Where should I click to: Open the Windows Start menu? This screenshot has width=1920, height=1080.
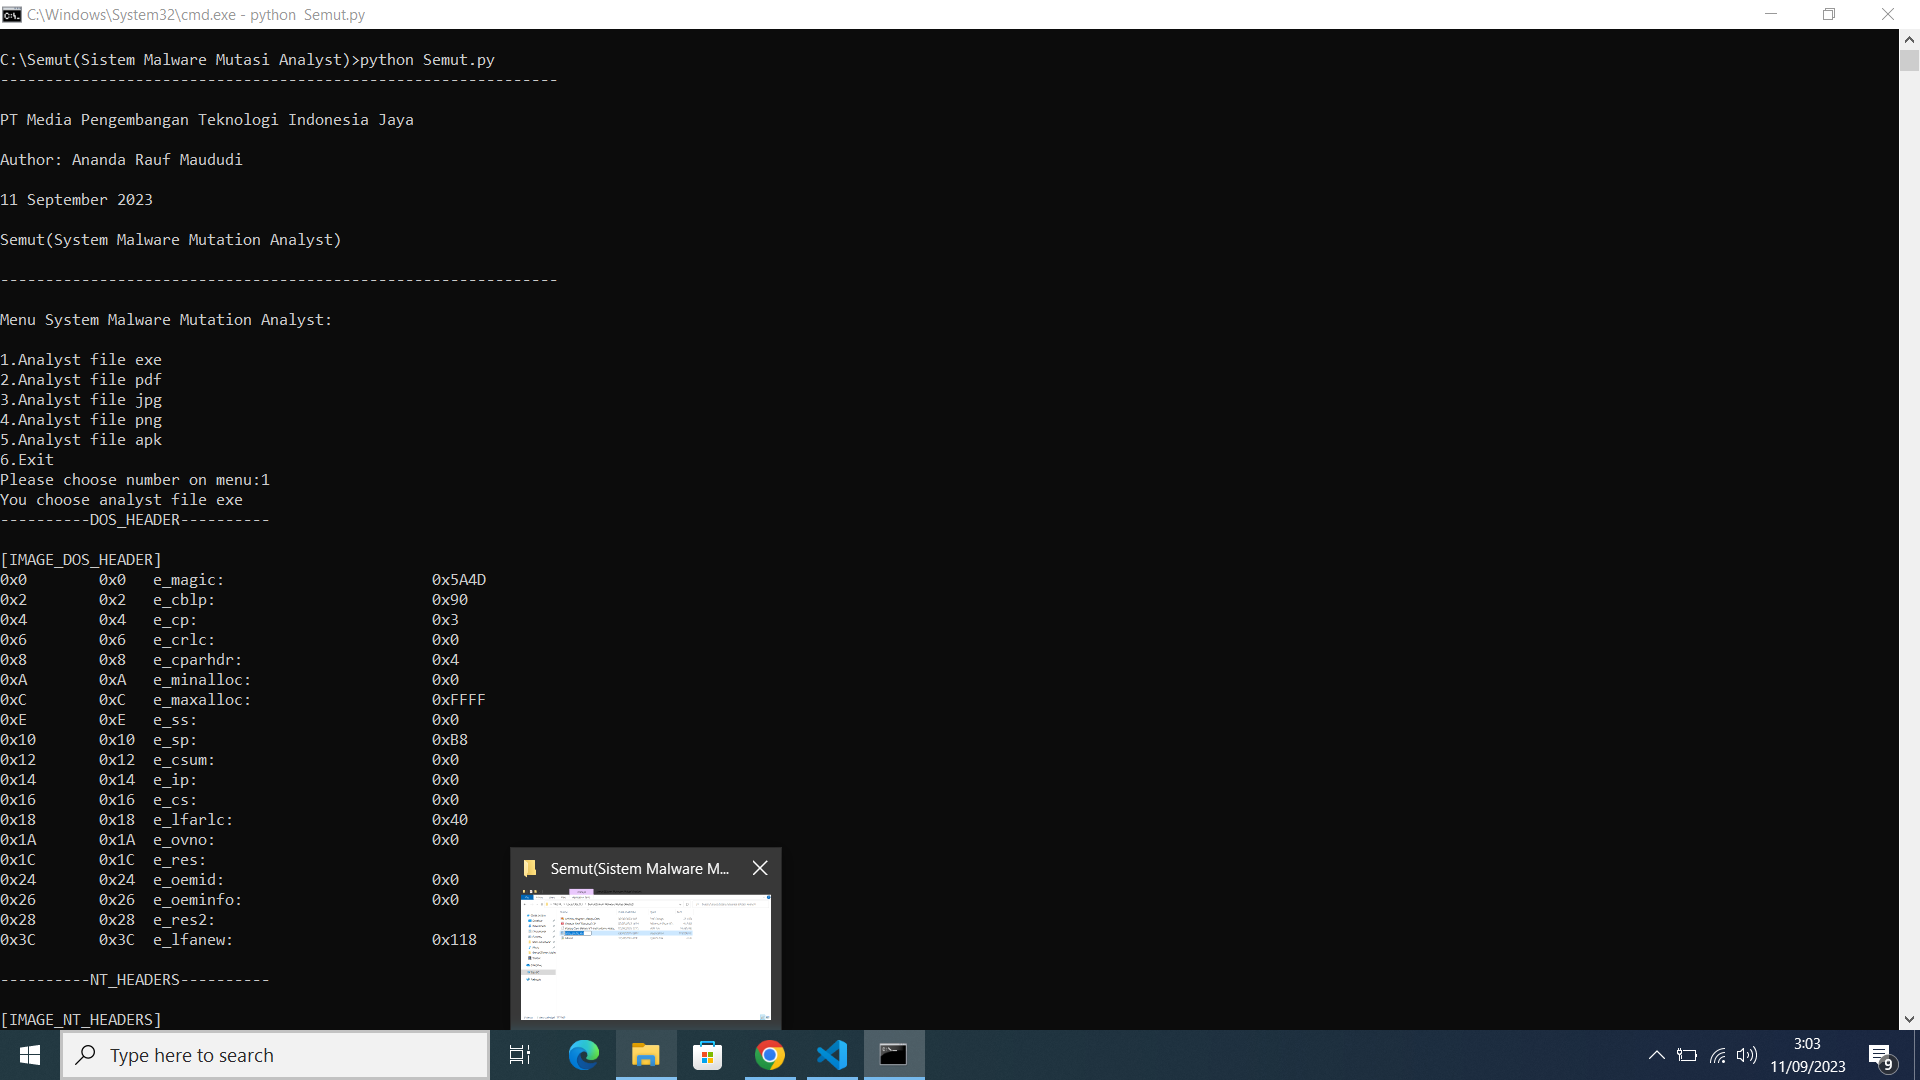coord(30,1055)
